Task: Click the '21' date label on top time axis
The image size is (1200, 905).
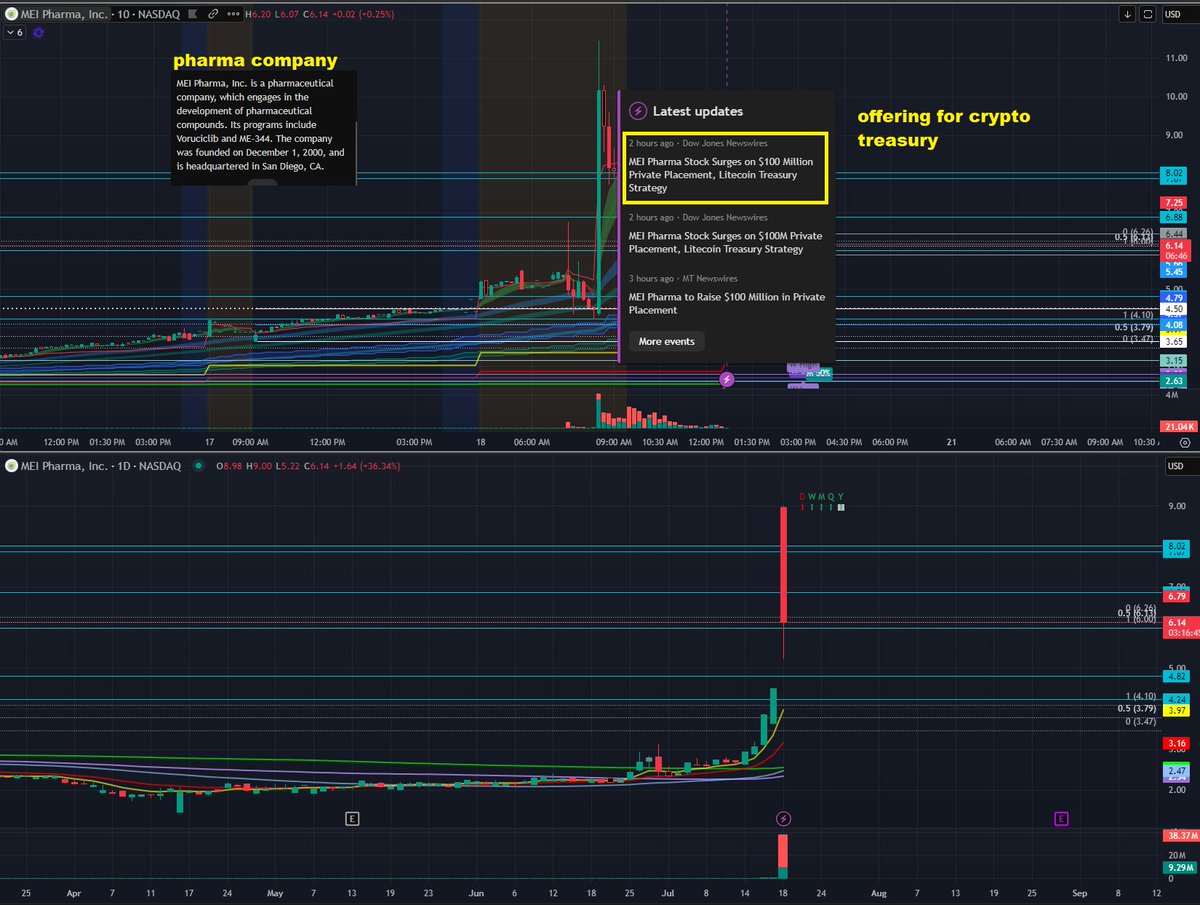Action: coord(952,442)
